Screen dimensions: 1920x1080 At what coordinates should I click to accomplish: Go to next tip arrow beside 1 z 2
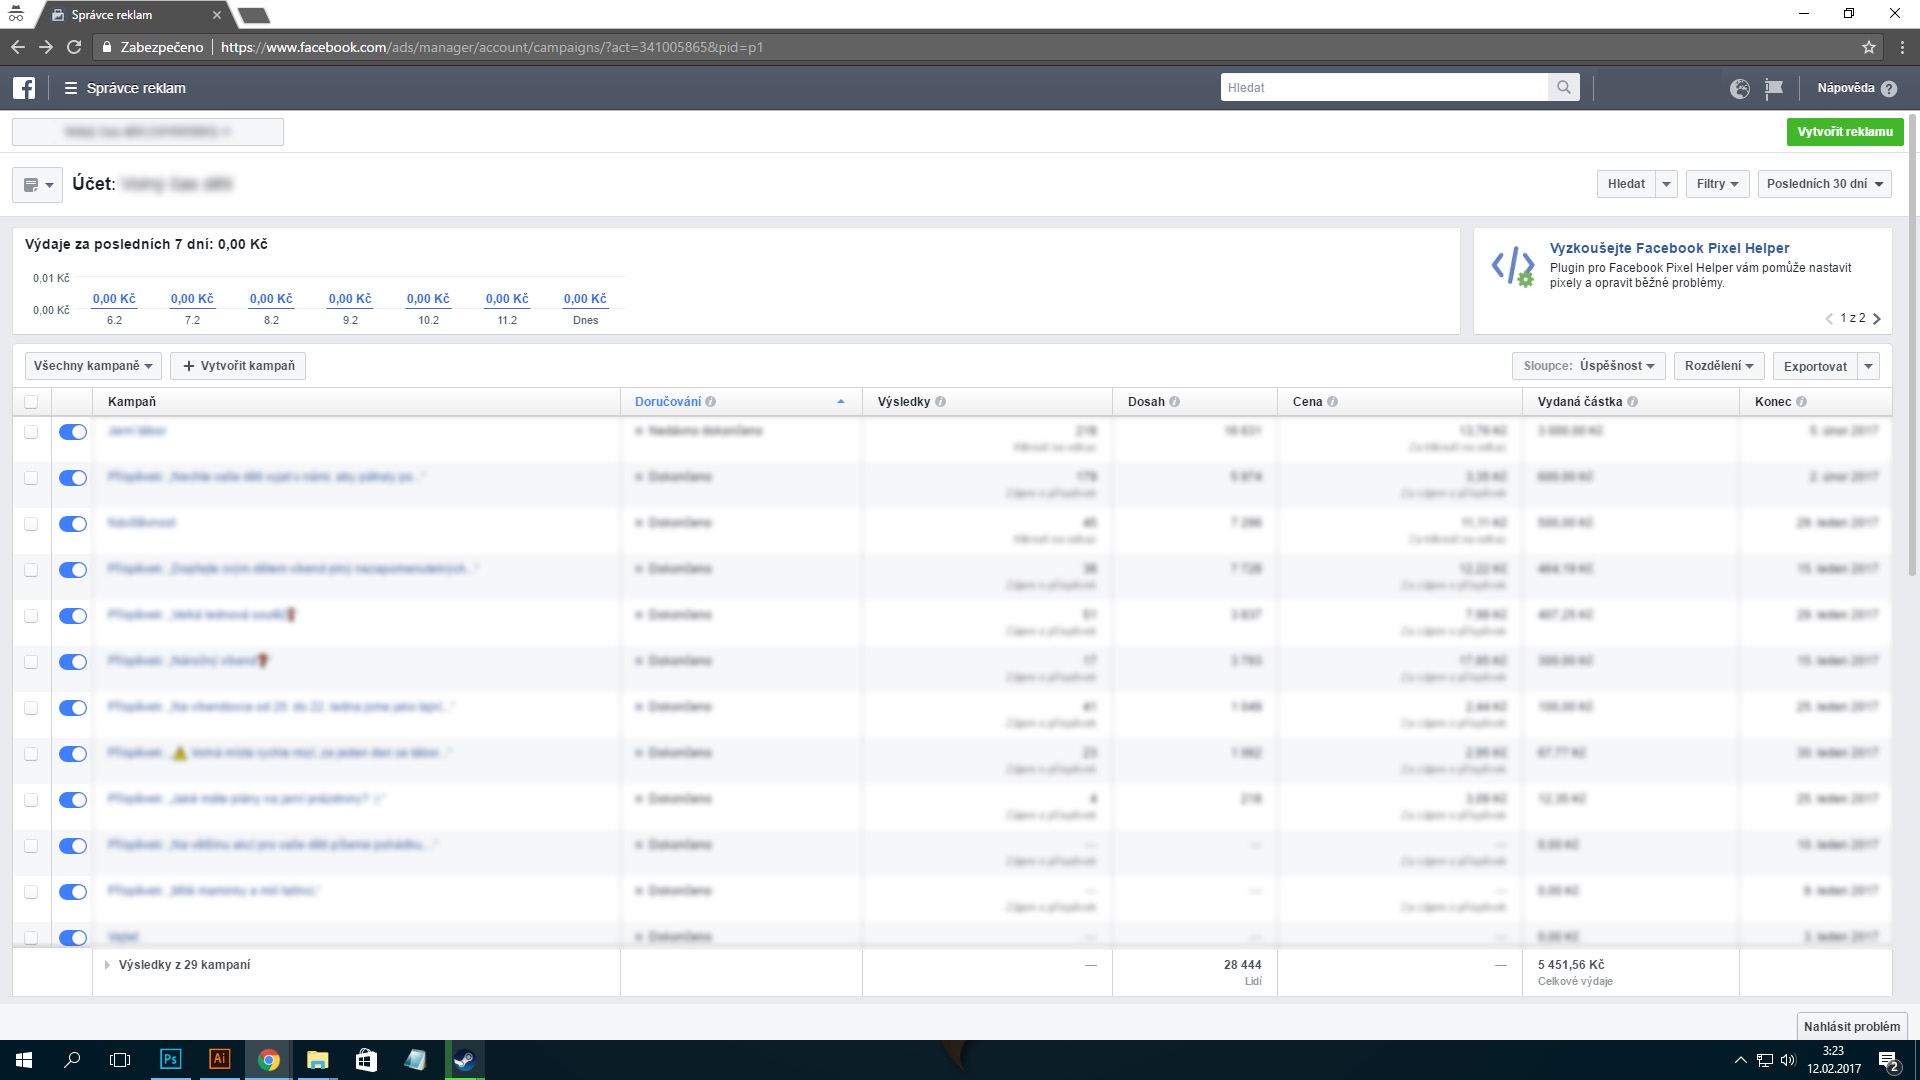point(1877,319)
